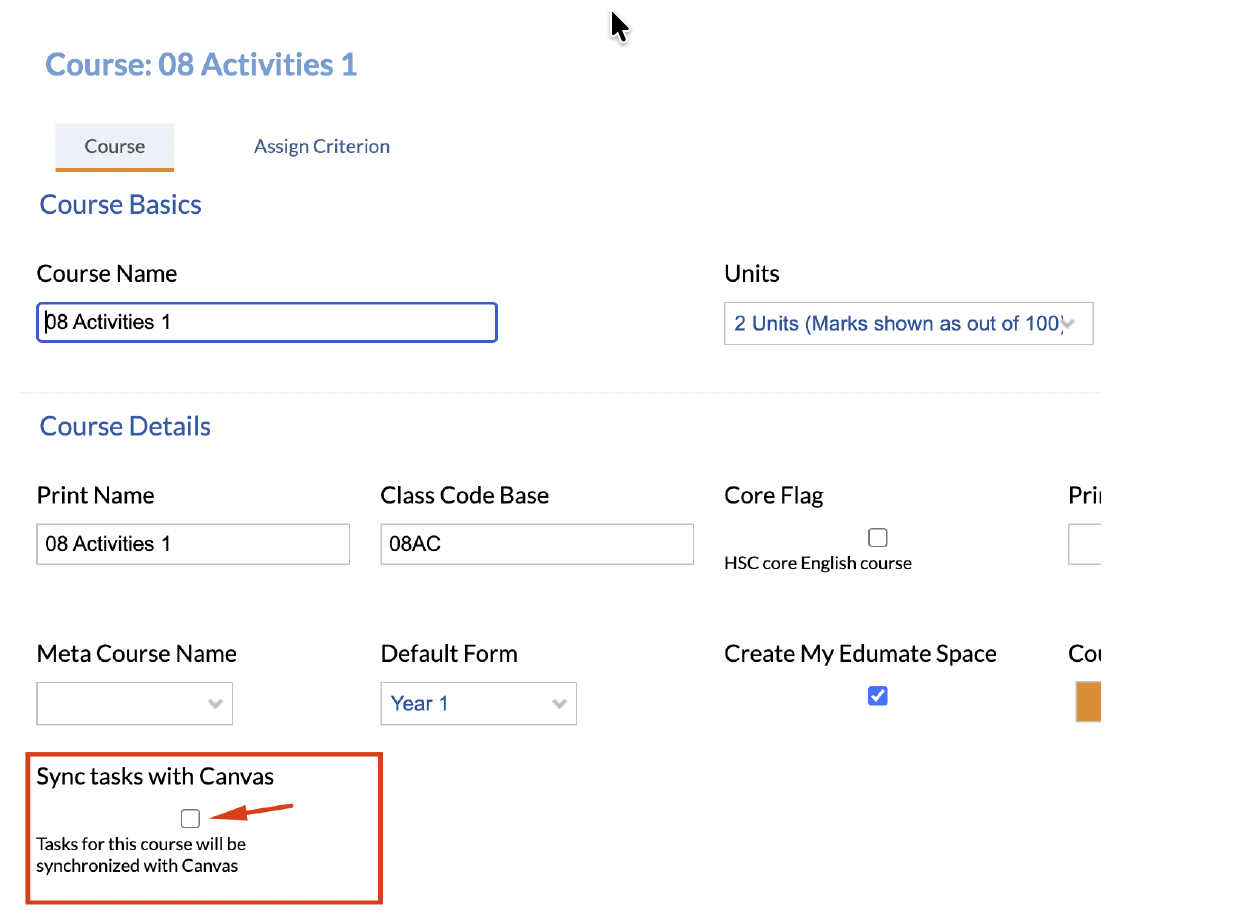This screenshot has height=920, width=1258.
Task: Click the Course Details section heading
Action: [x=125, y=427]
